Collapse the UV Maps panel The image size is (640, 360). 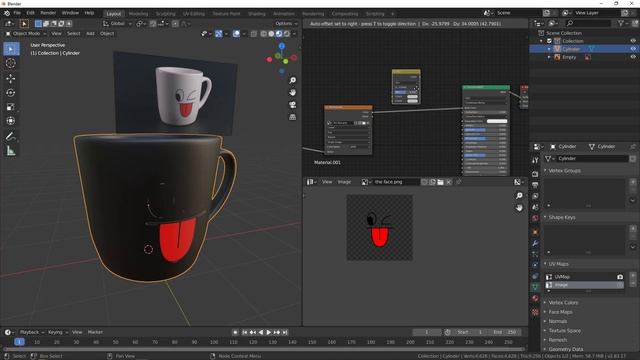[x=558, y=264]
